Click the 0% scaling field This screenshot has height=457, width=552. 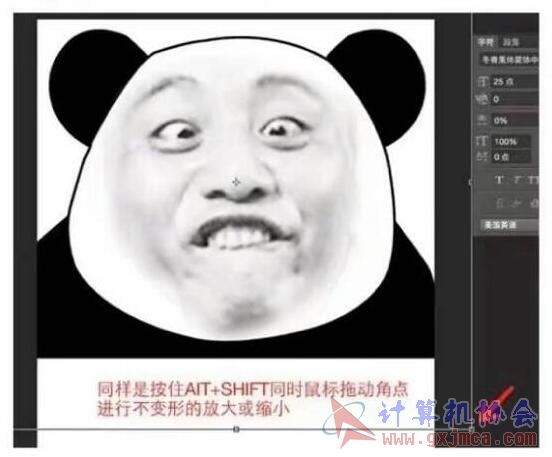pos(515,121)
